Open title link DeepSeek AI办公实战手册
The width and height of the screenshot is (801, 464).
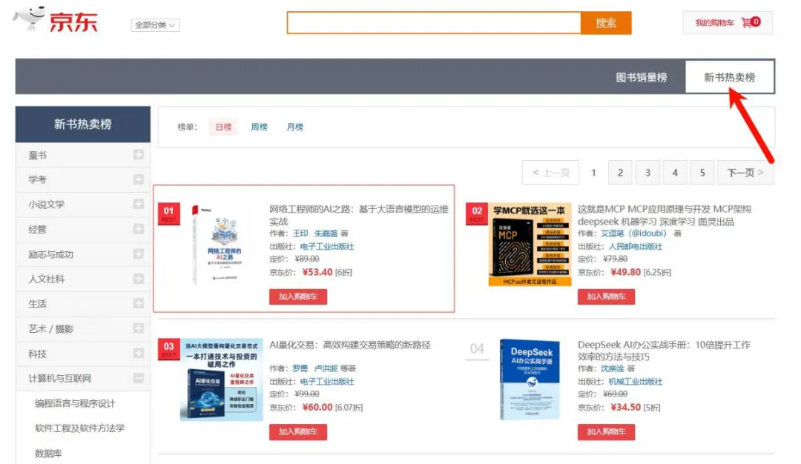(x=664, y=351)
